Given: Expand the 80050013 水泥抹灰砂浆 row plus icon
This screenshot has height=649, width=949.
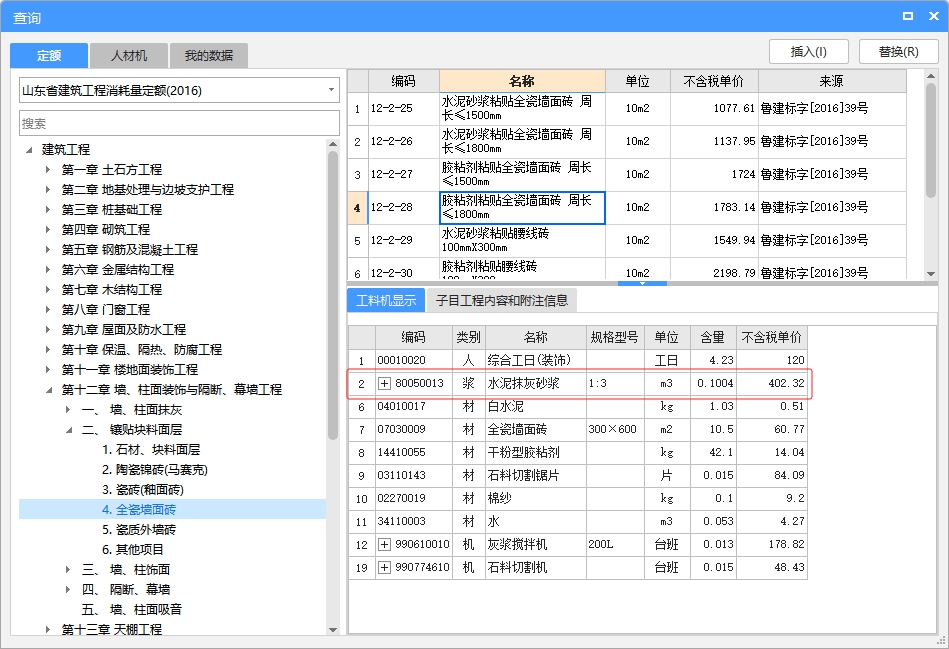Looking at the screenshot, I should click(384, 383).
